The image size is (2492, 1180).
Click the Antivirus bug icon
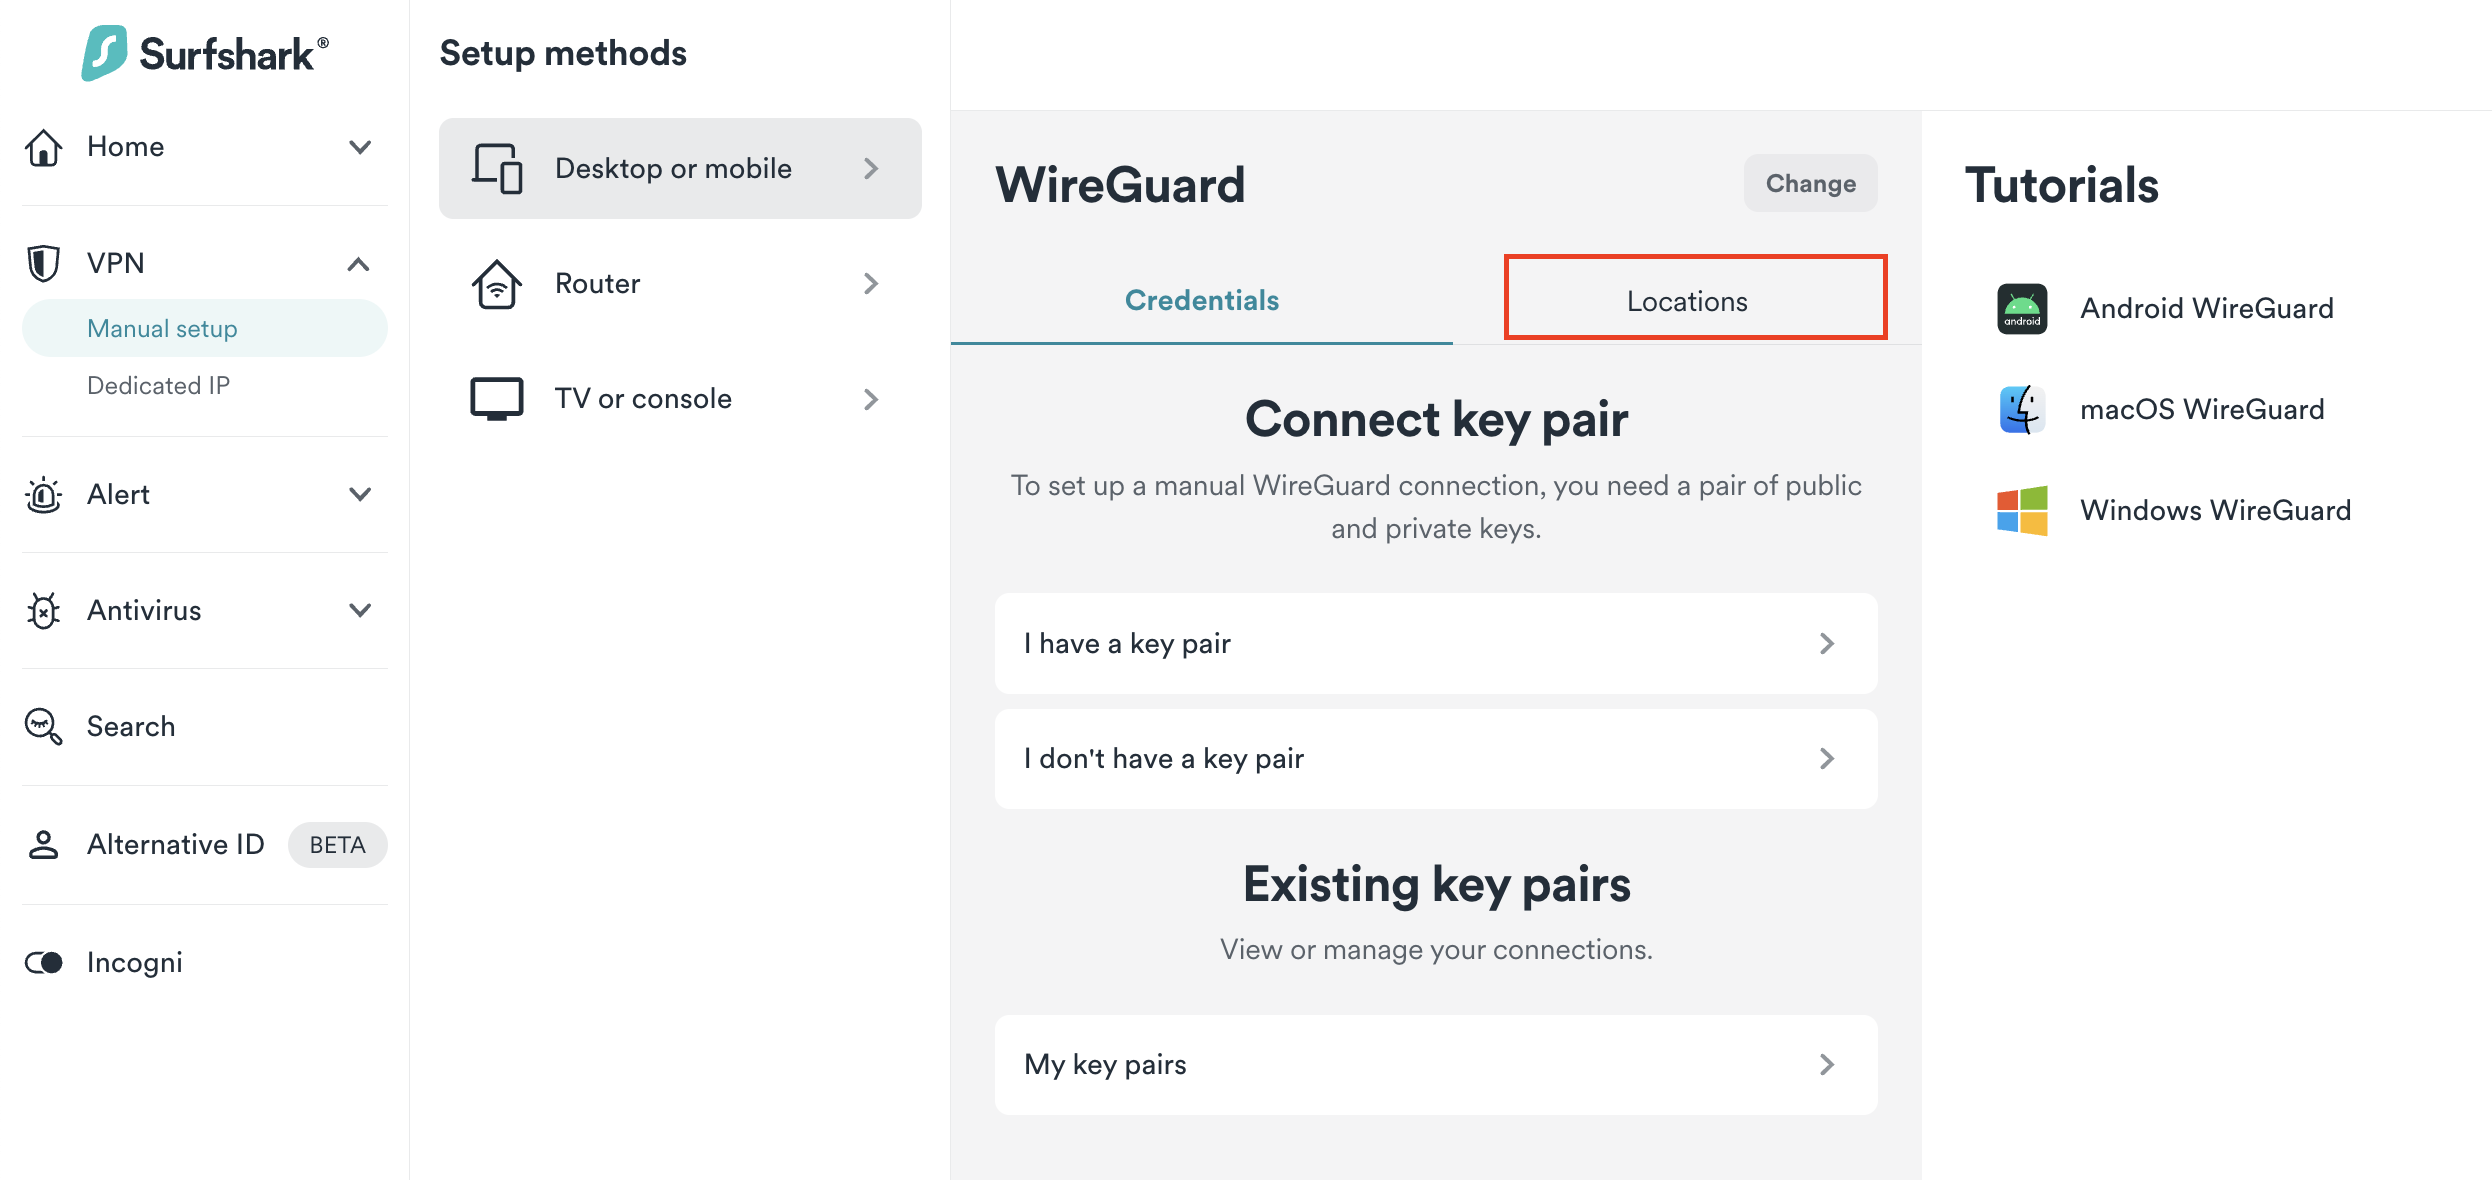(44, 610)
